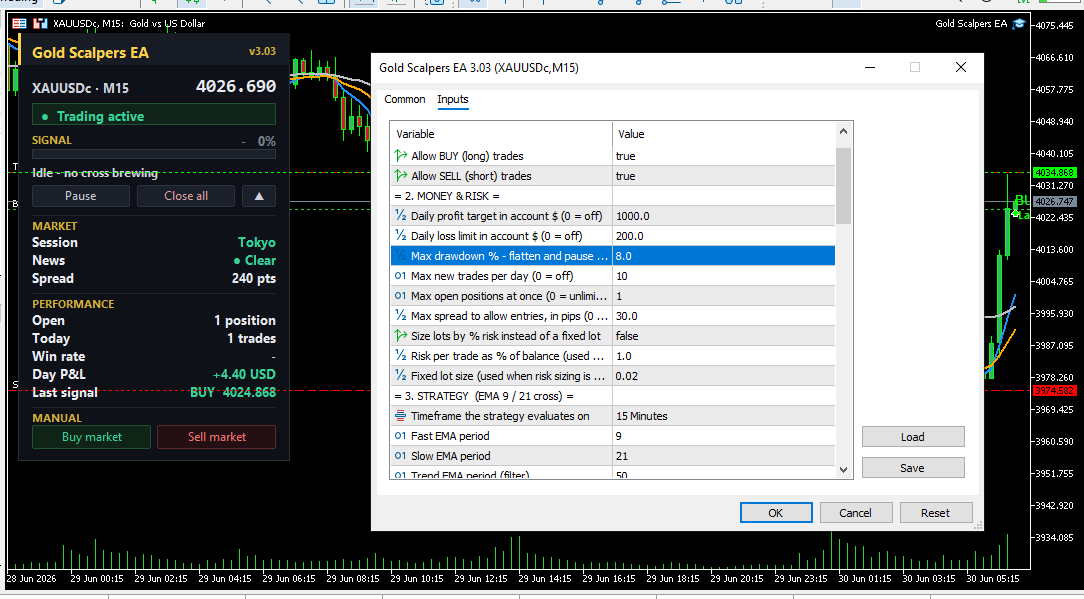Image resolution: width=1084 pixels, height=599 pixels.
Task: Edit the max new trades per day value 10
Action: pos(724,276)
